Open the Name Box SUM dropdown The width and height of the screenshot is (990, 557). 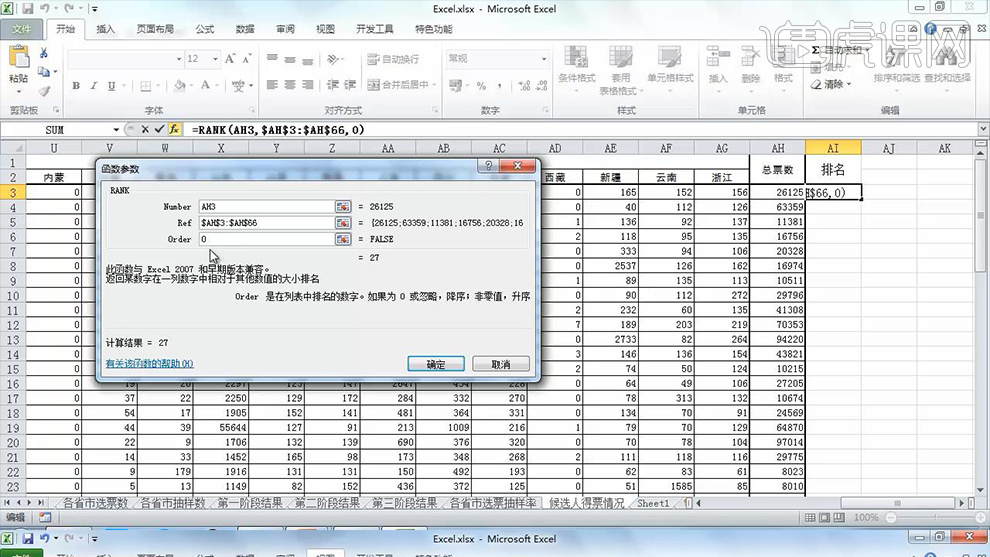coord(116,129)
